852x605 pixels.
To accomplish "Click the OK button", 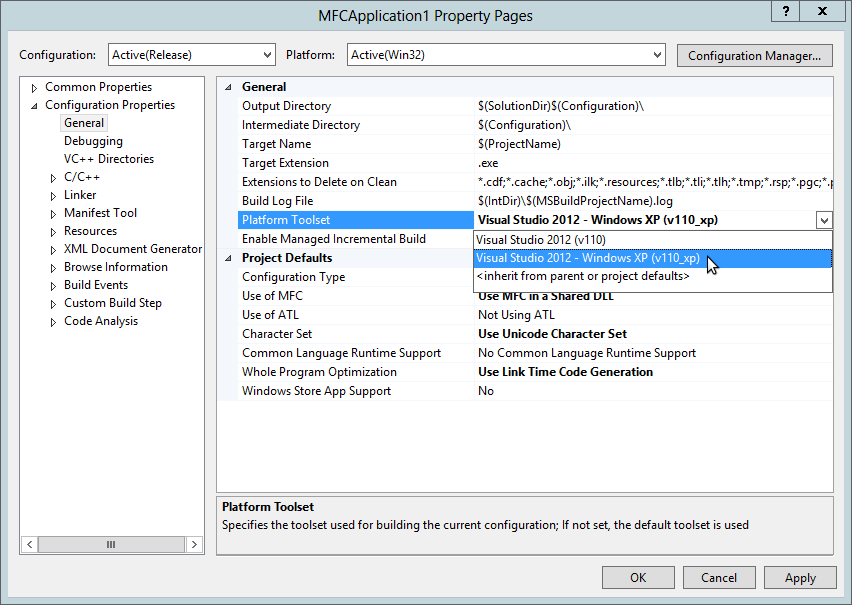I will [x=638, y=577].
